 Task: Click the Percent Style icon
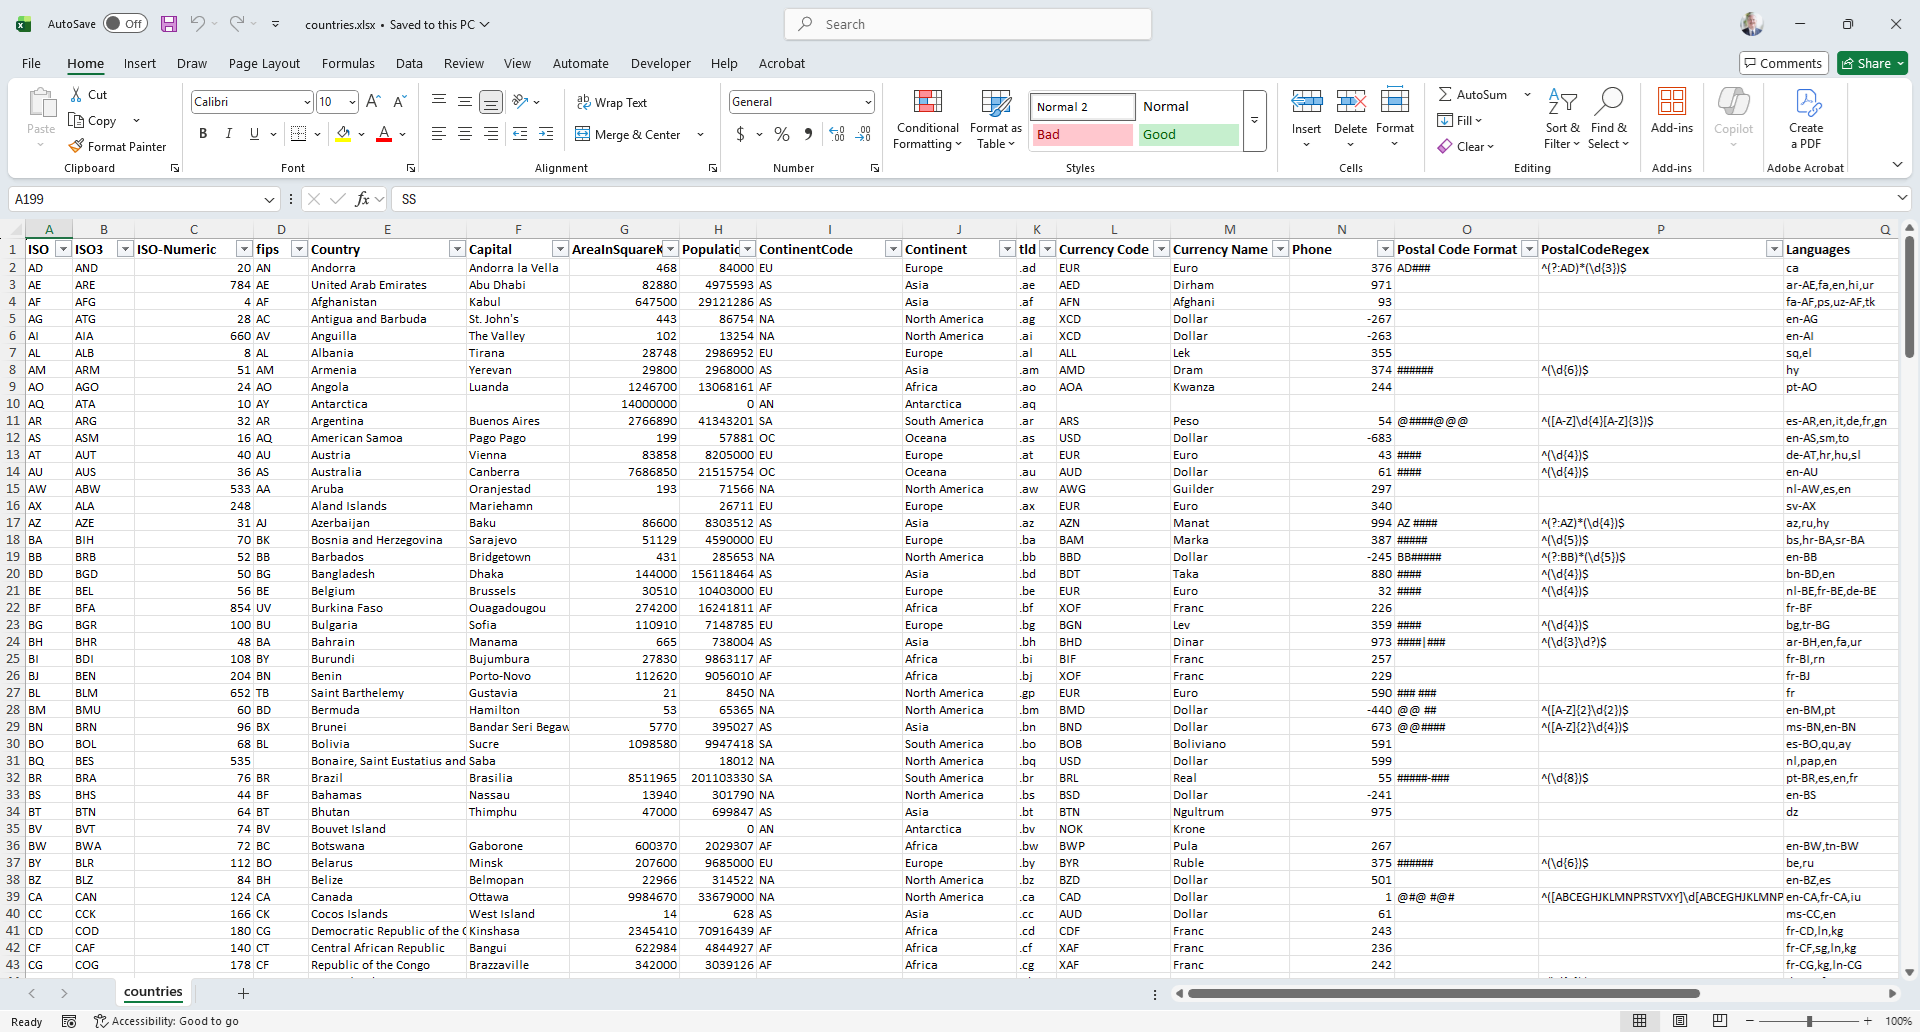(782, 134)
